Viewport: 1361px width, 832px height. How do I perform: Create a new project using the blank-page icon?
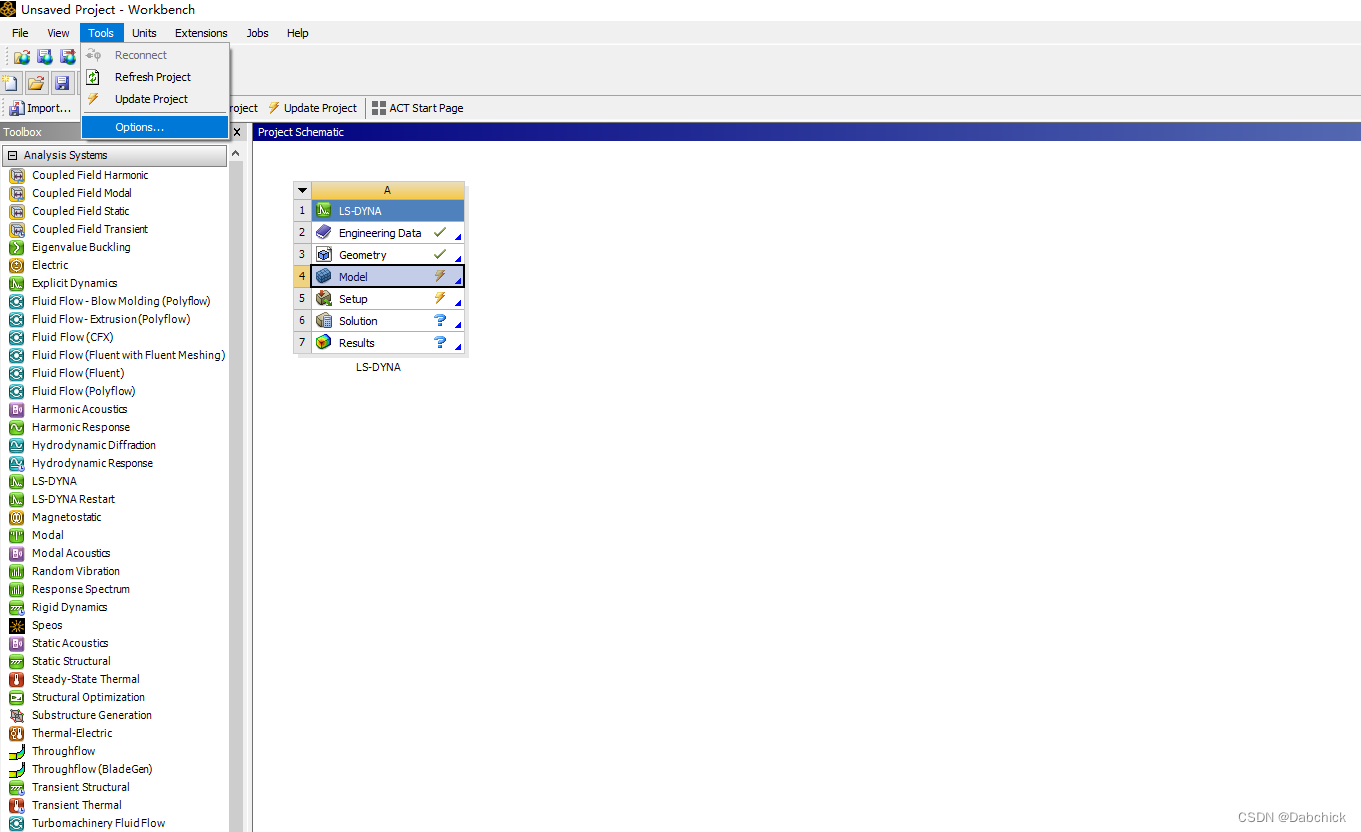[11, 83]
